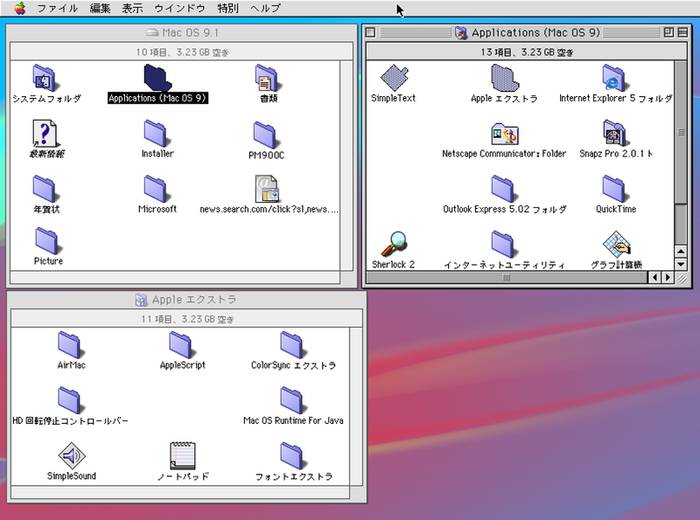Click the Apple エクストラ folder in Applications window
This screenshot has height=520, width=700.
pyautogui.click(x=504, y=78)
